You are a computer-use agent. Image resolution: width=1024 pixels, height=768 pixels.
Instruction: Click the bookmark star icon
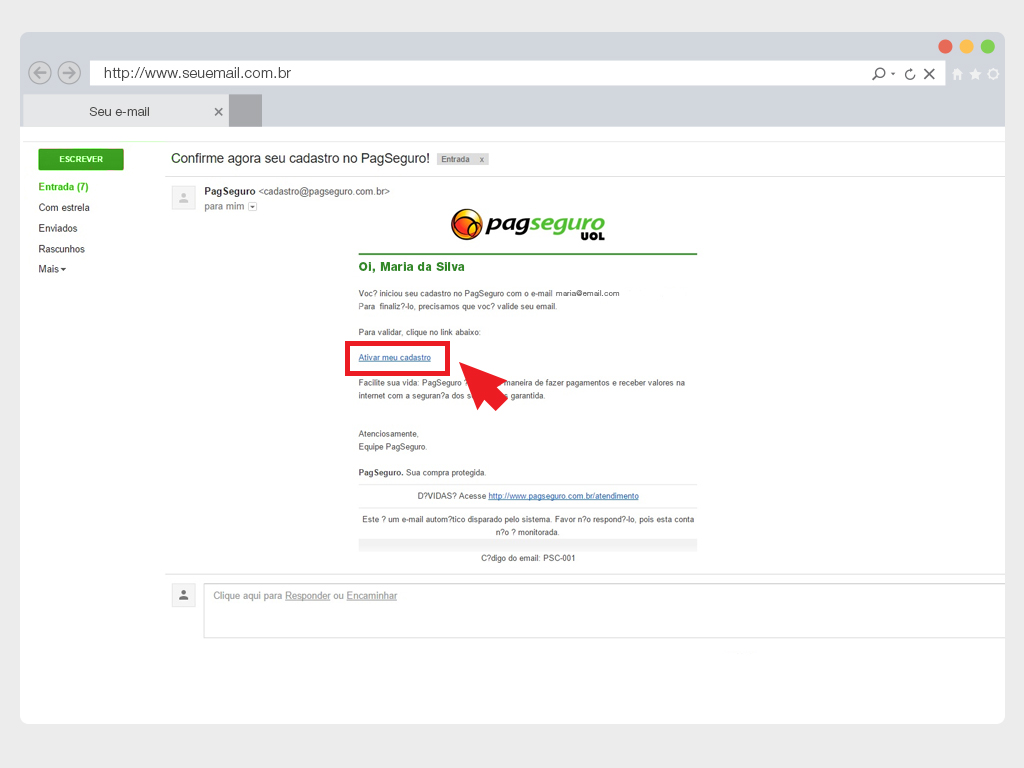[975, 74]
